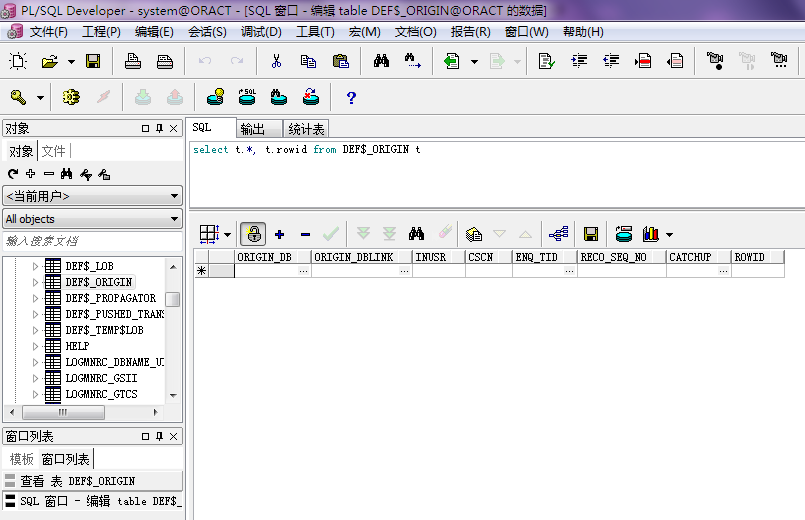Image resolution: width=805 pixels, height=520 pixels.
Task: Open the 文件(F) menu
Action: coord(48,32)
